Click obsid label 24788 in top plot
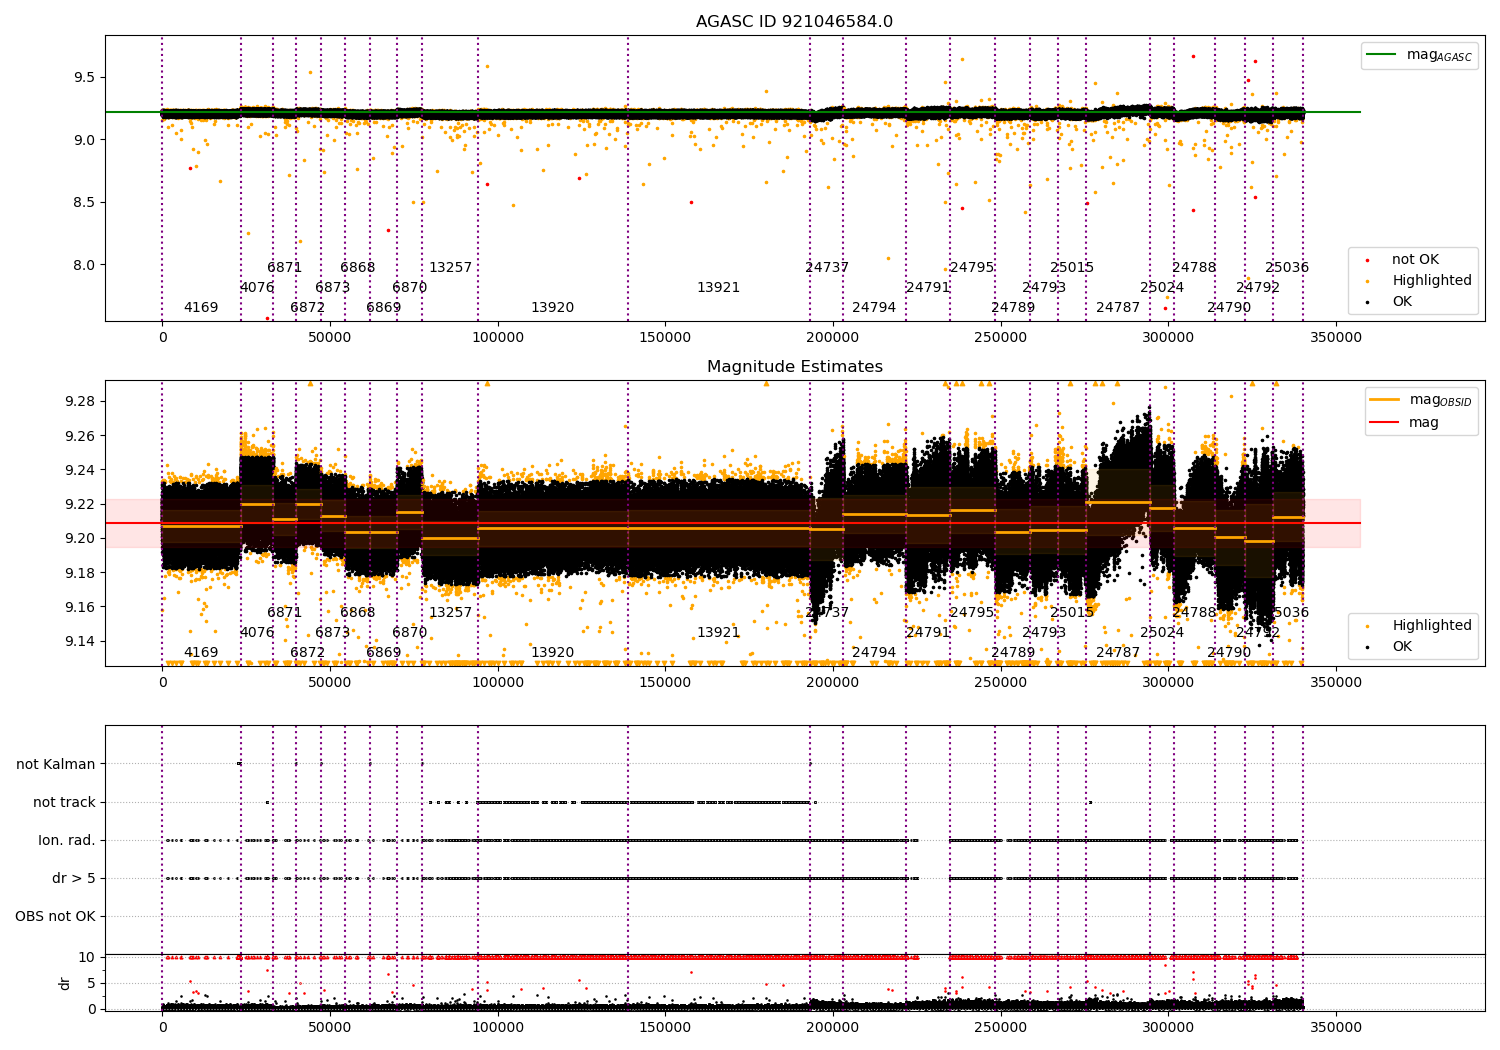The height and width of the screenshot is (1050, 1500). (x=1194, y=268)
